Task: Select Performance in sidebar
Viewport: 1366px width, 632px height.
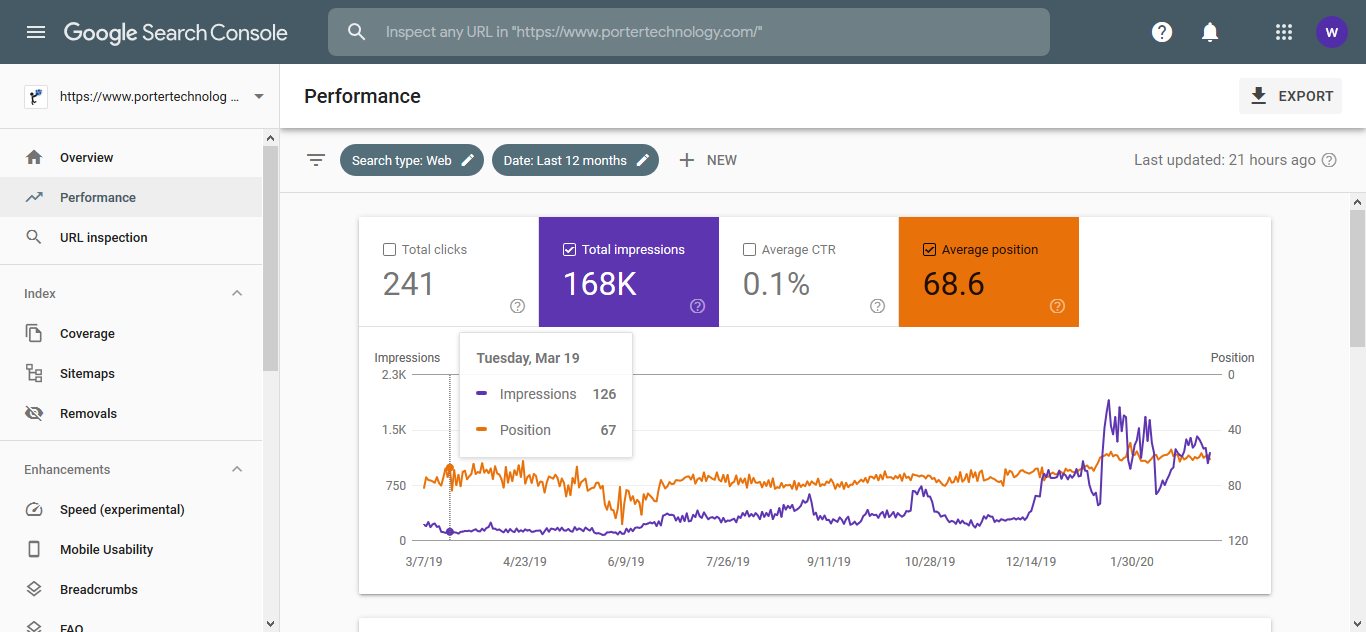Action: click(131, 197)
